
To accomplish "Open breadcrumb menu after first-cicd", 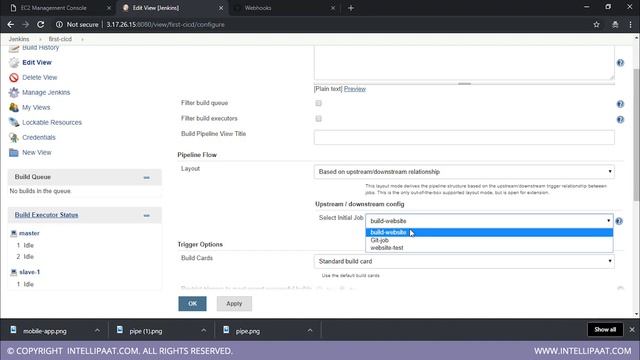I will (x=82, y=39).
